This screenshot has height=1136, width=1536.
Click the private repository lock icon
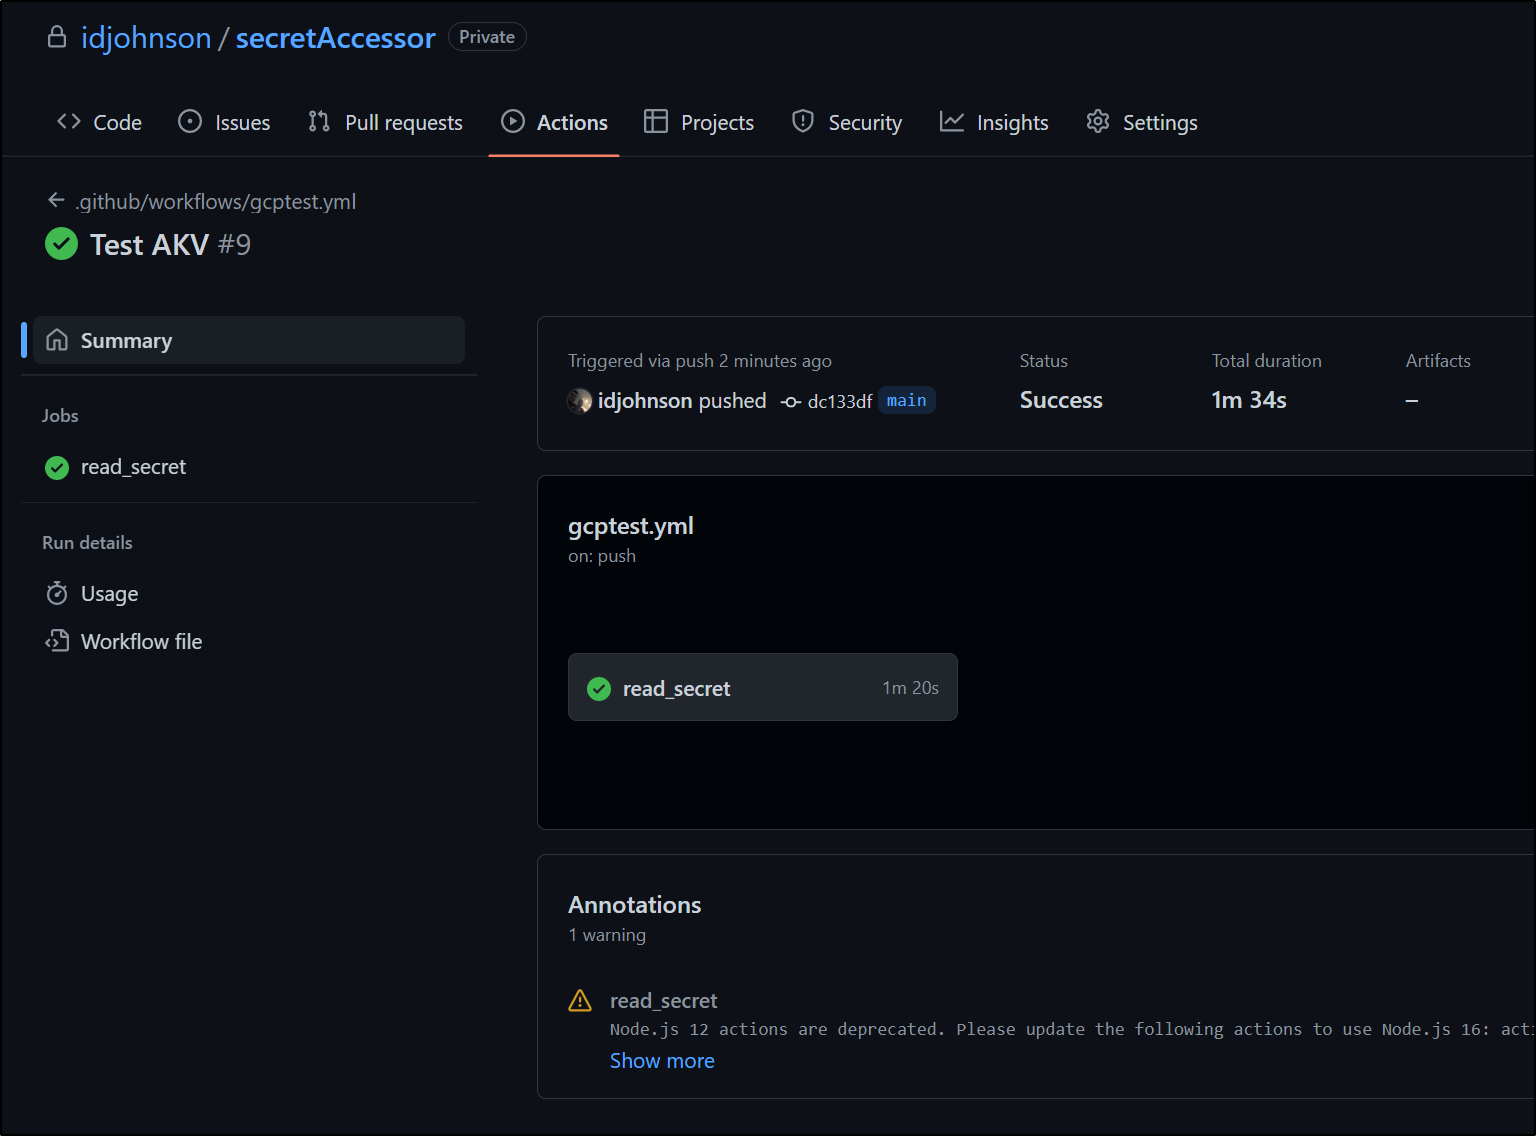click(57, 37)
